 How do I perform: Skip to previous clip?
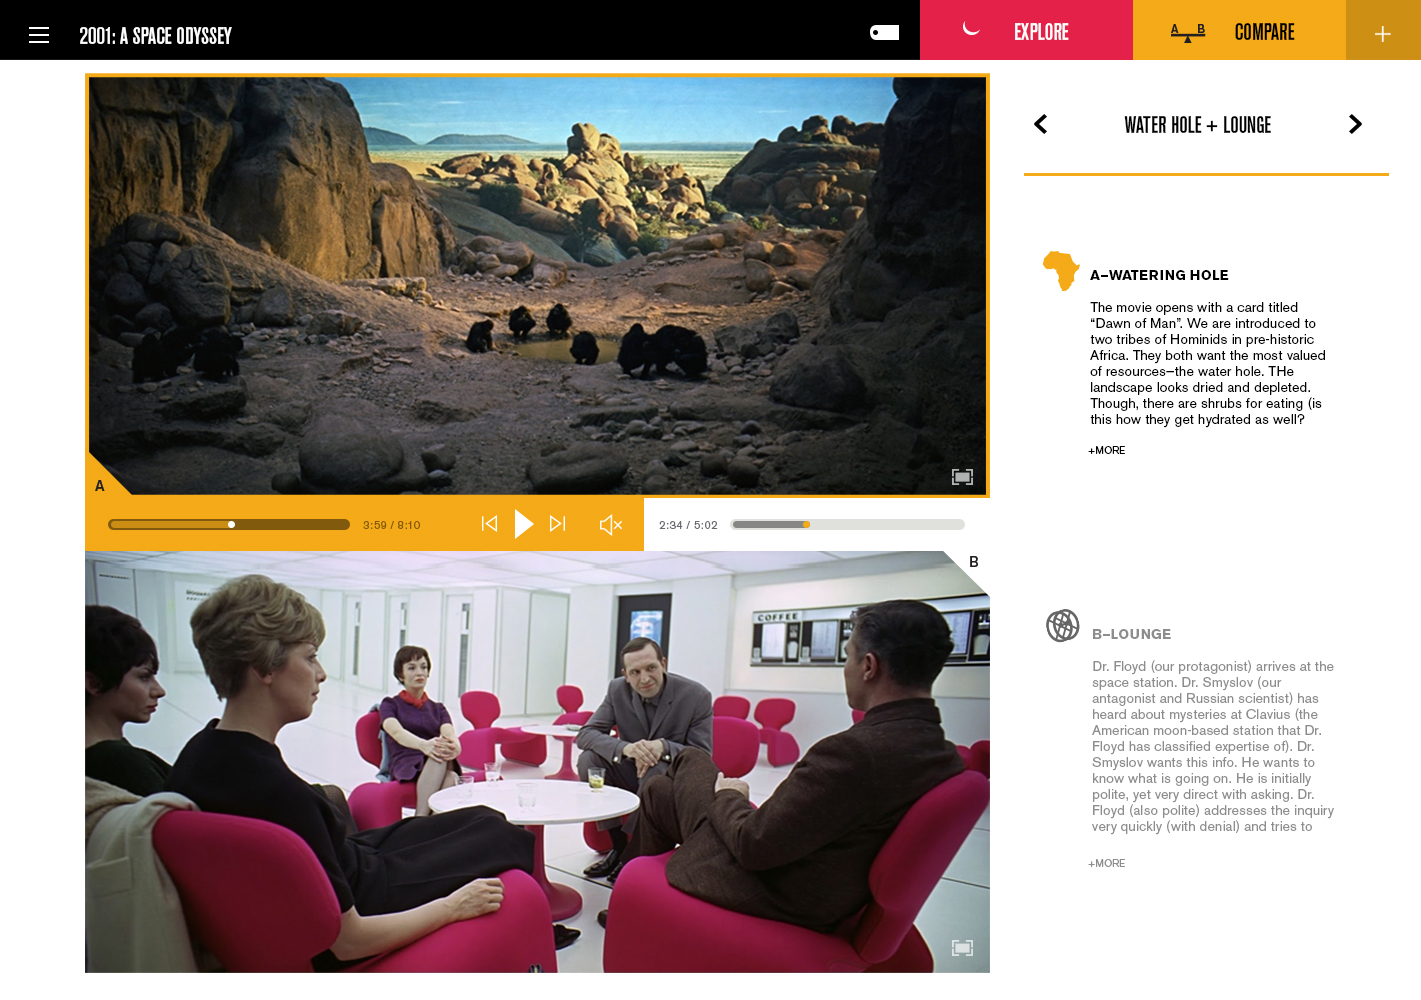point(489,524)
